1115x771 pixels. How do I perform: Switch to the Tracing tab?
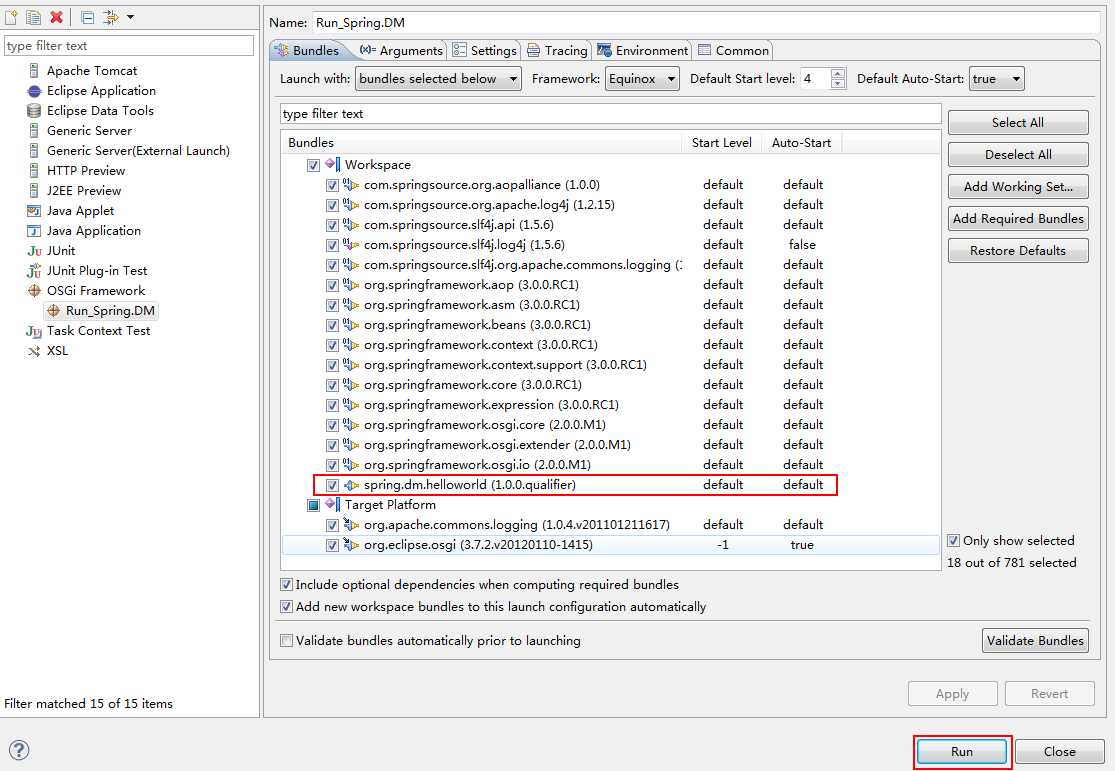click(x=558, y=50)
